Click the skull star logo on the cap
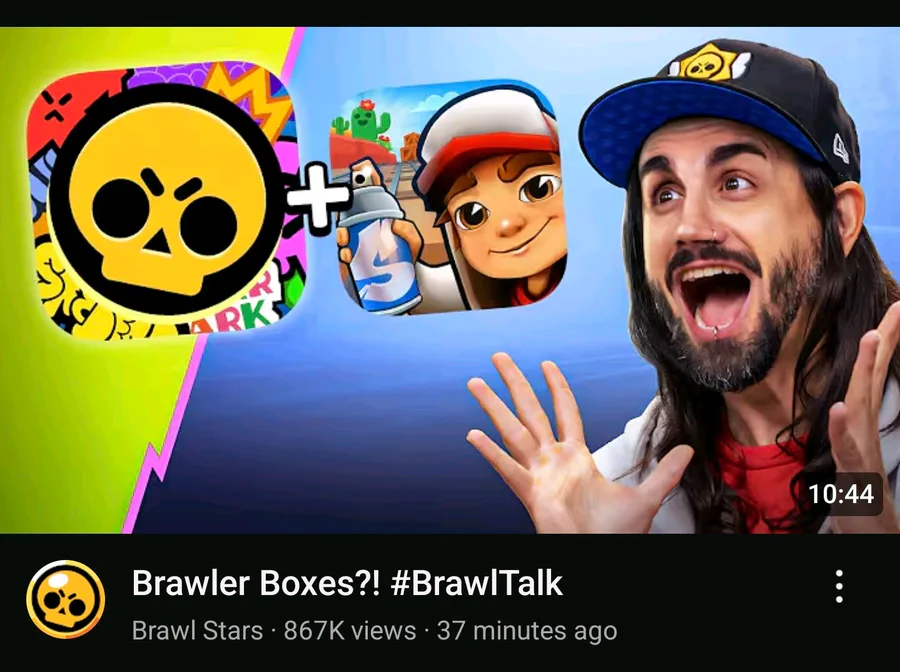The width and height of the screenshot is (900, 672). click(709, 64)
